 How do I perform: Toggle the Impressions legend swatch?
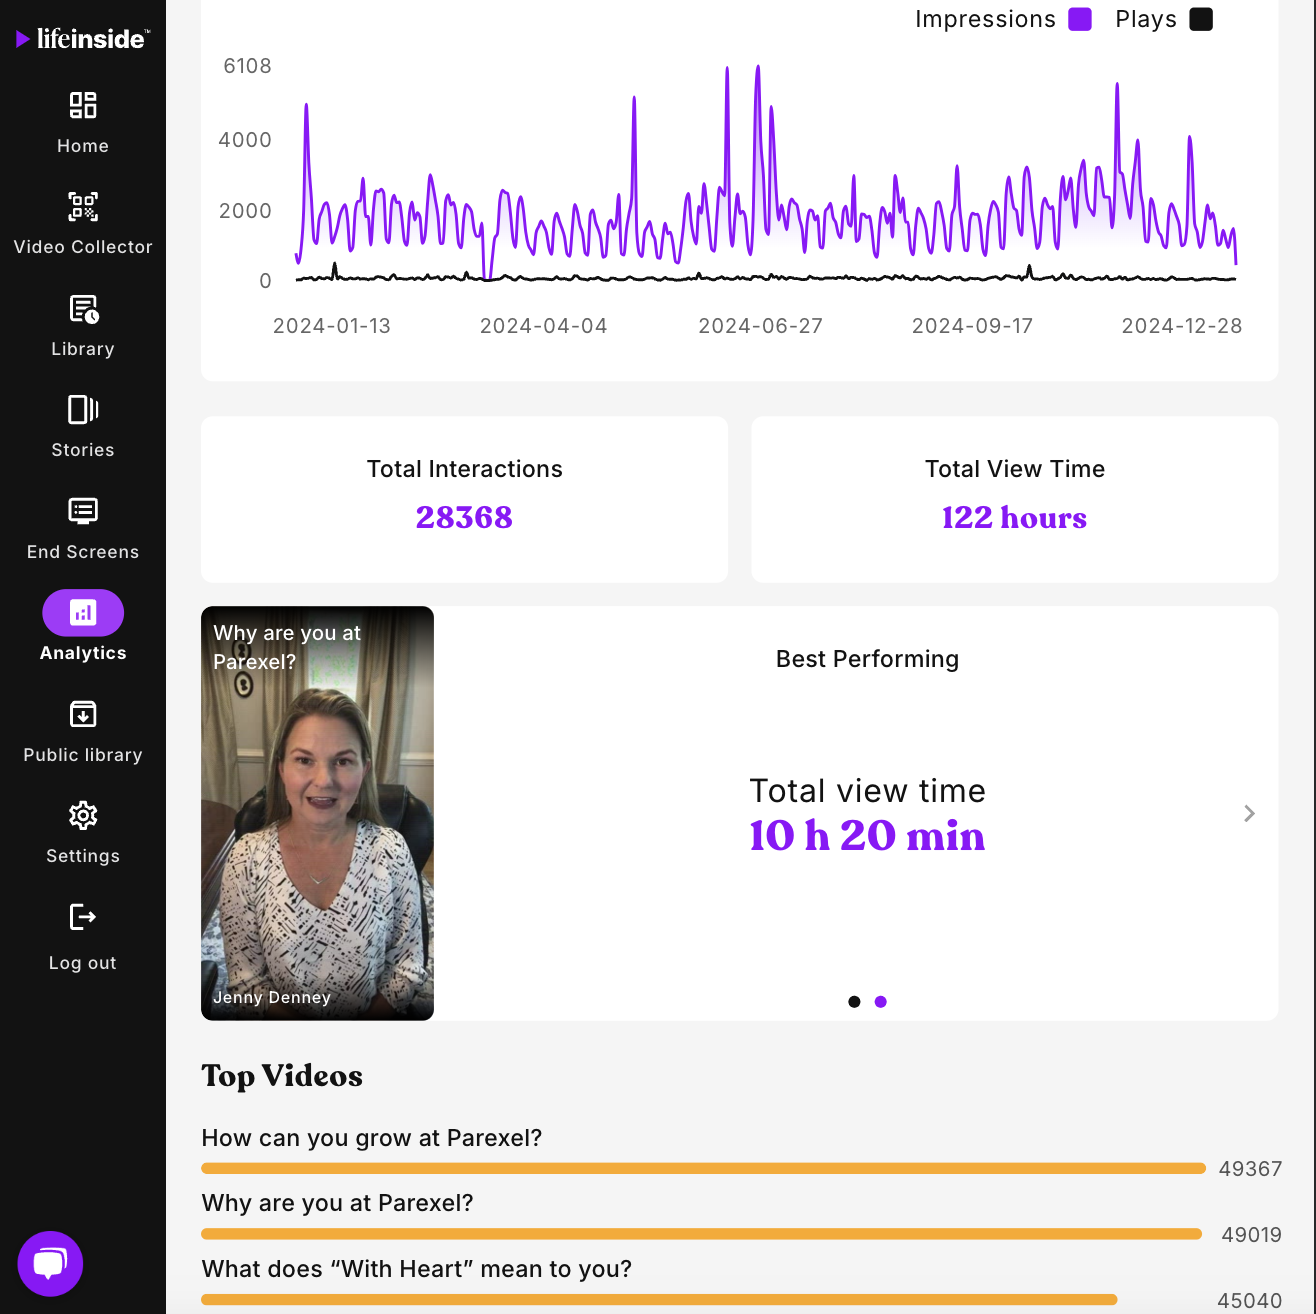tap(1080, 19)
